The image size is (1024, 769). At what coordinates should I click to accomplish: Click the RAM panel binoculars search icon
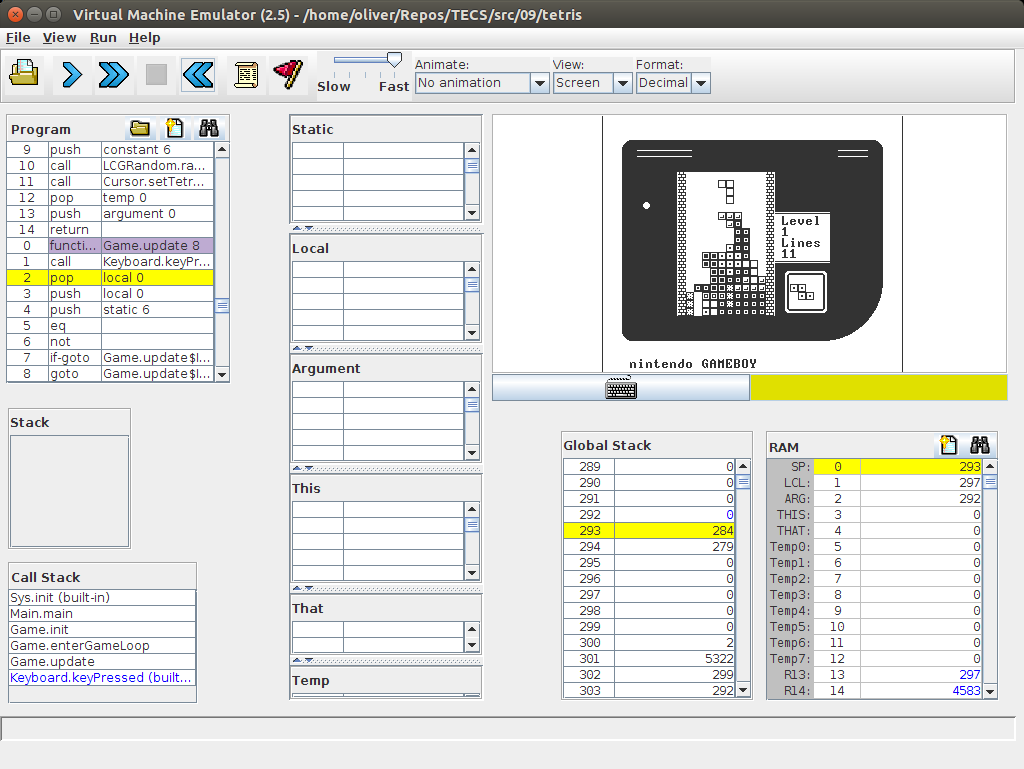pos(980,445)
